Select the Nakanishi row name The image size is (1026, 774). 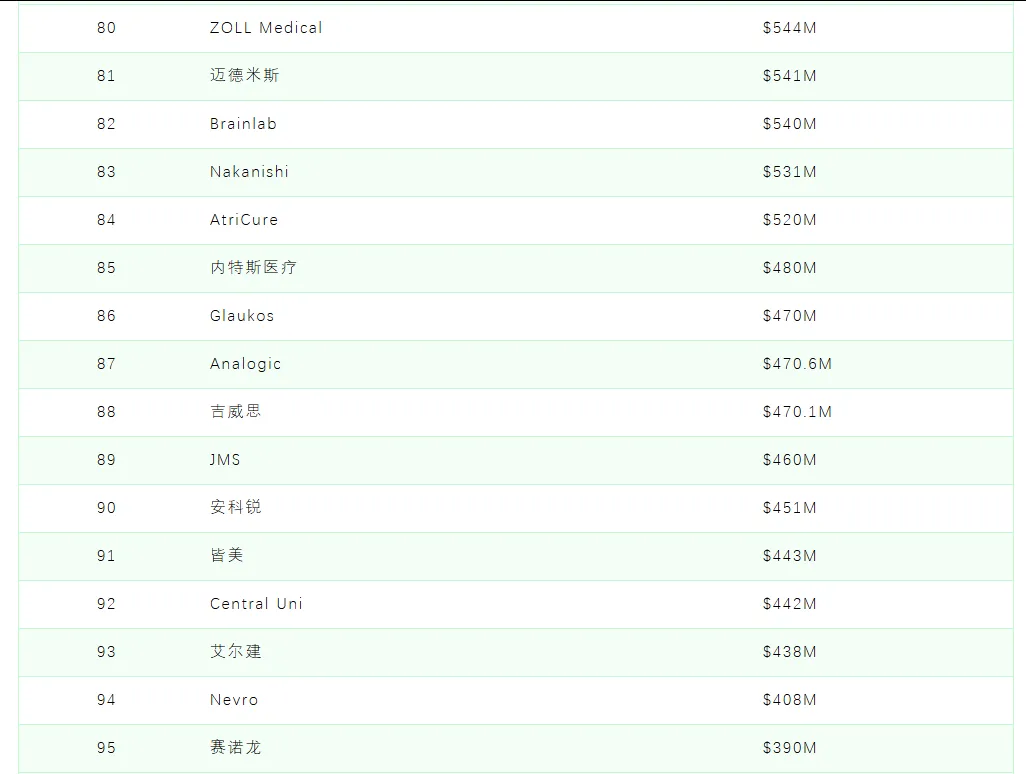coord(249,172)
